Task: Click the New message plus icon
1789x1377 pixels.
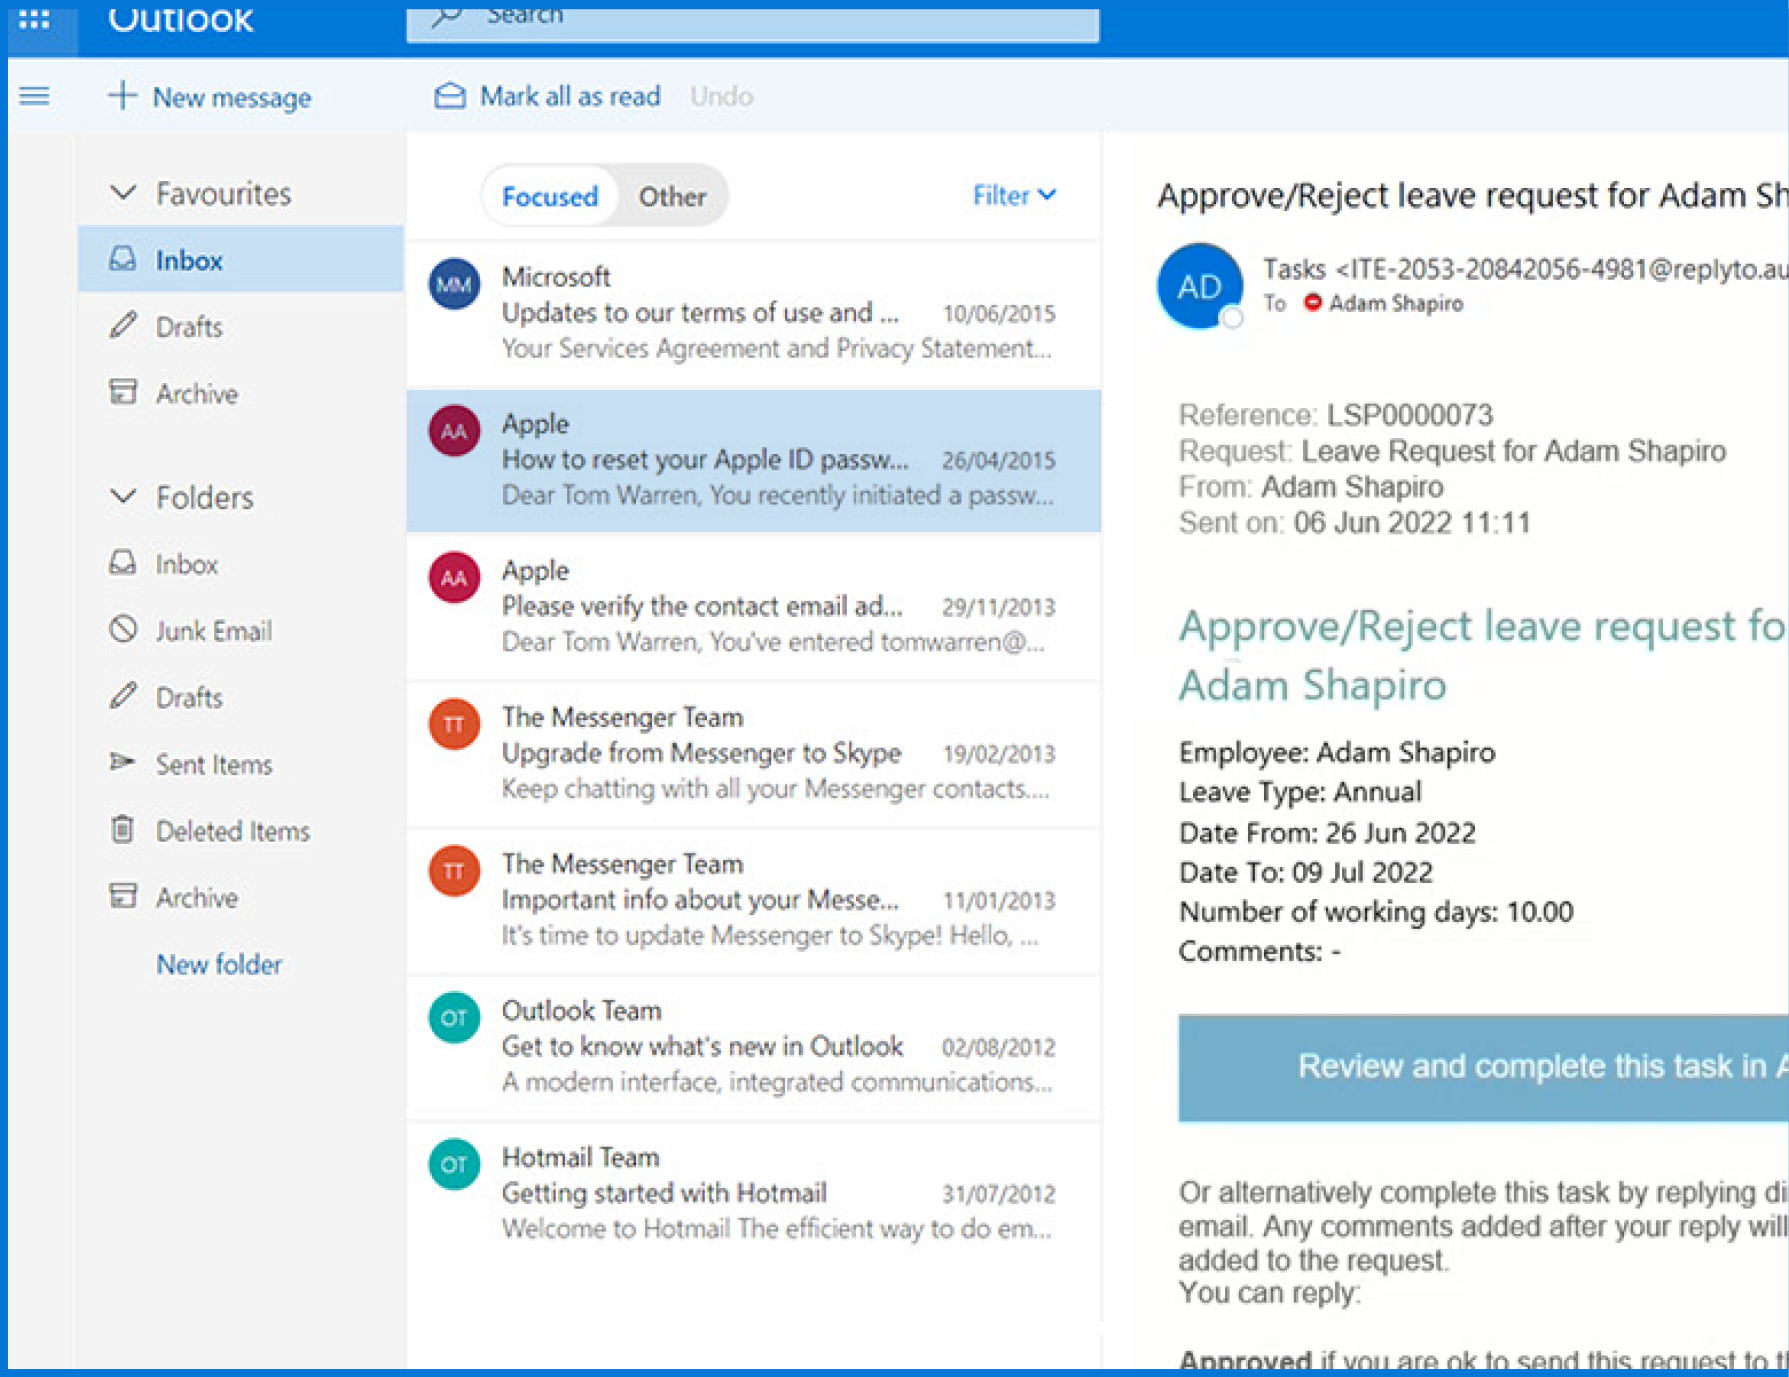Action: [122, 95]
